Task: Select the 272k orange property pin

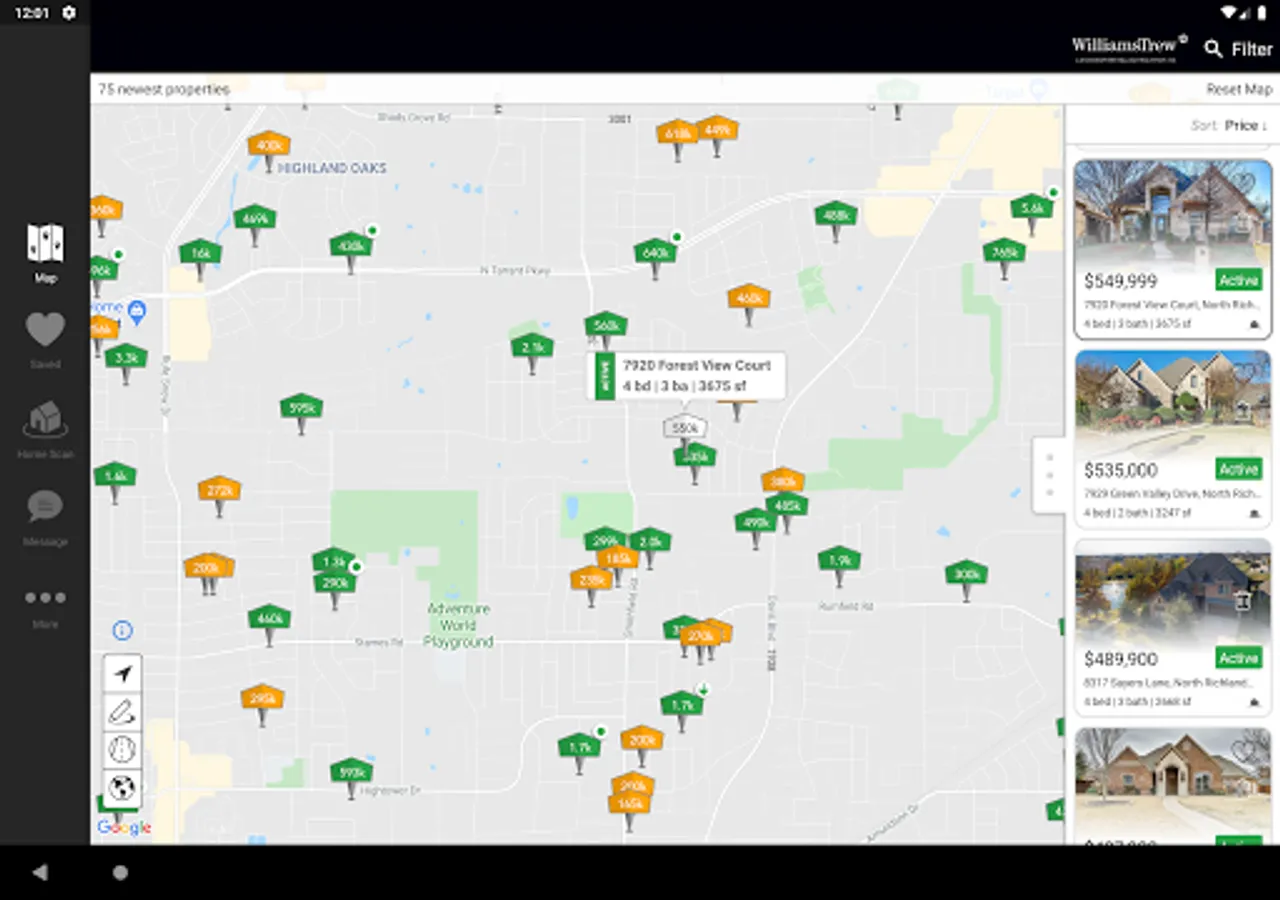Action: [x=219, y=490]
